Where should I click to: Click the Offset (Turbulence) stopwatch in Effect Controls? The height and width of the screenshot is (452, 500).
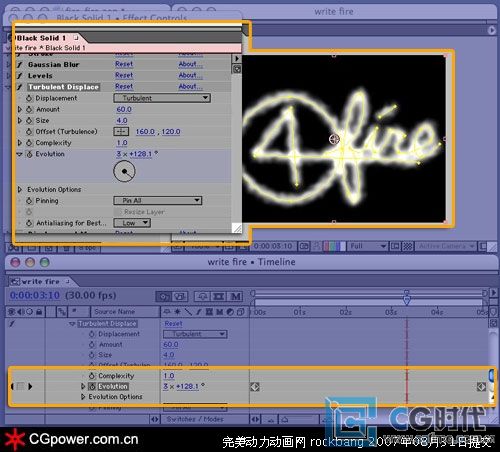click(x=29, y=132)
